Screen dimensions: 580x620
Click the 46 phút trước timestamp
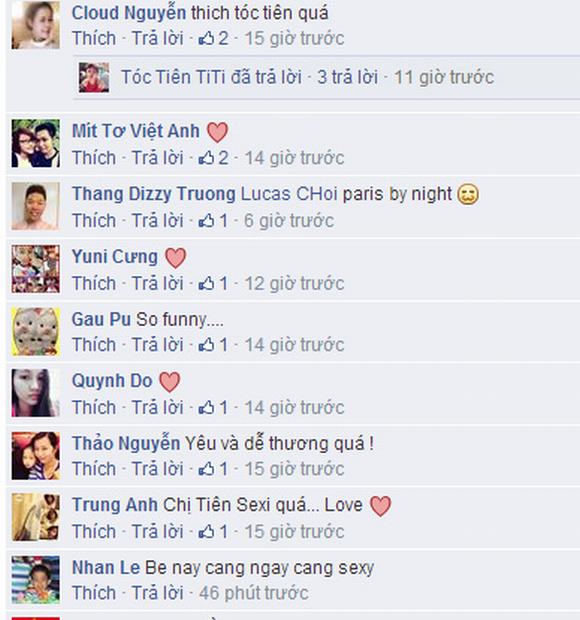[x=253, y=593]
